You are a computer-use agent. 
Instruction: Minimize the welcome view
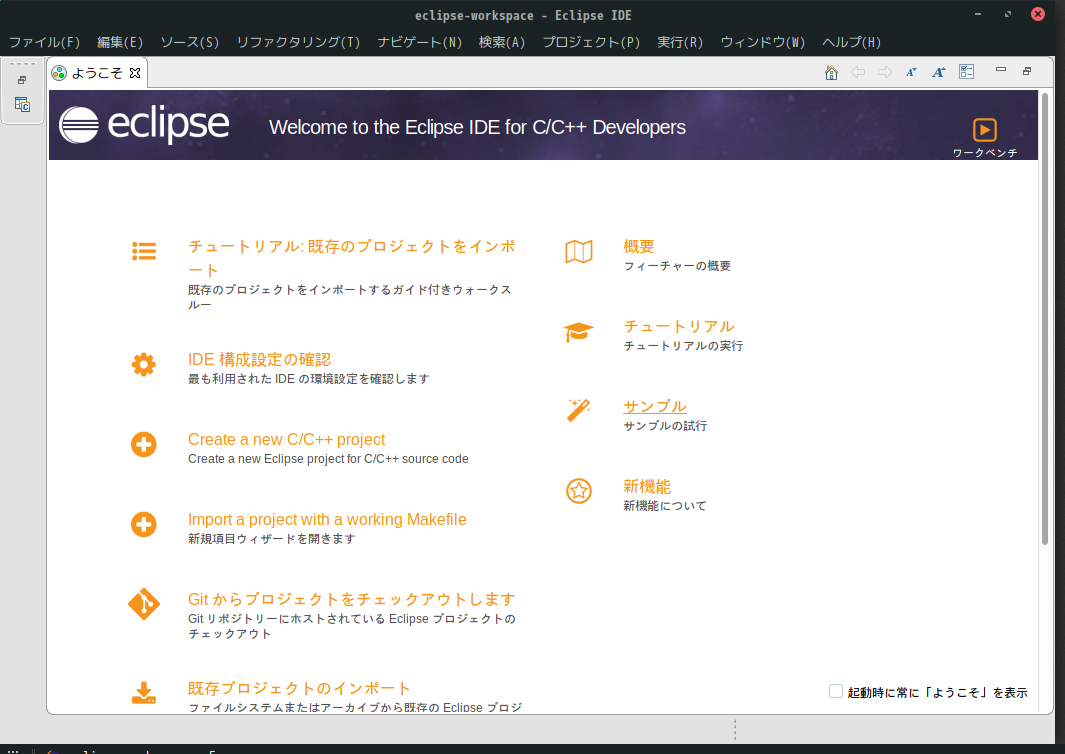[x=1000, y=69]
